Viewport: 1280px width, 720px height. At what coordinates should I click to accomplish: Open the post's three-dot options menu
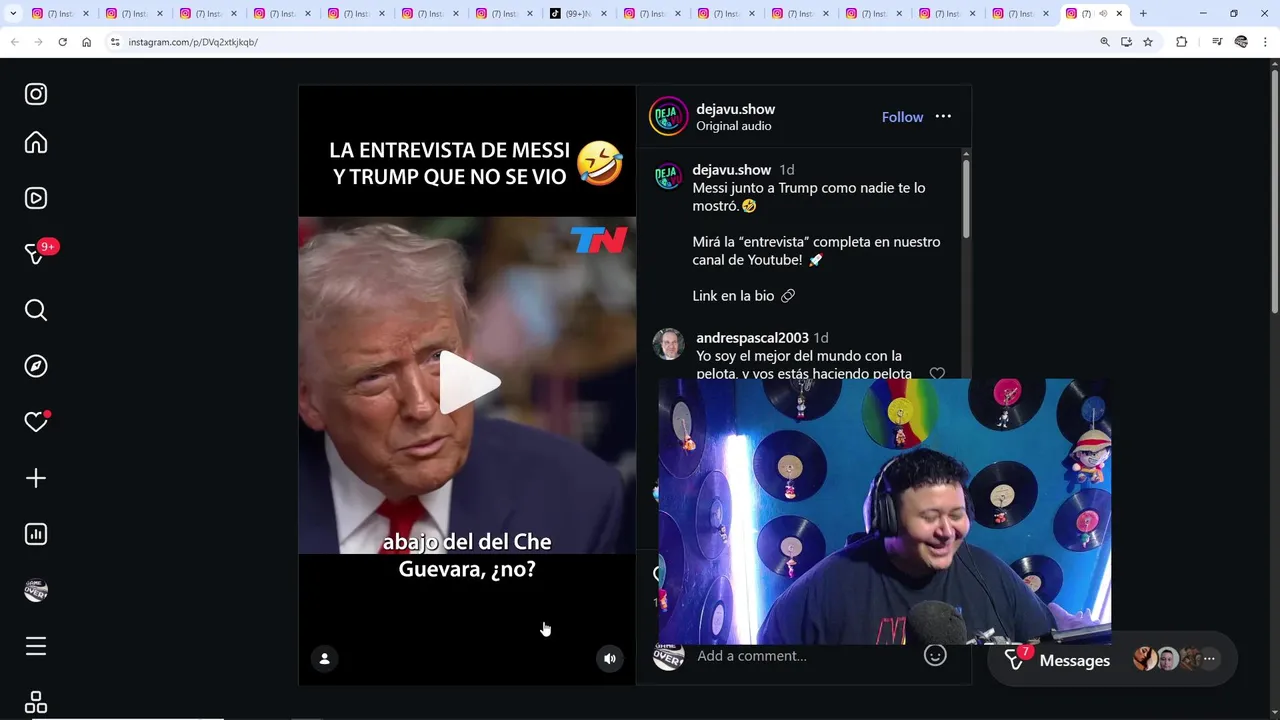point(943,117)
